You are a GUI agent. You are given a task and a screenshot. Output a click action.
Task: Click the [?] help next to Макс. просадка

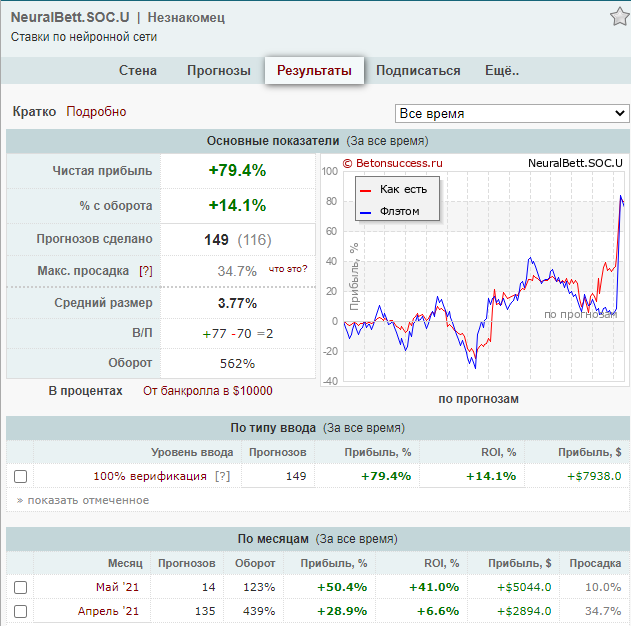click(146, 271)
